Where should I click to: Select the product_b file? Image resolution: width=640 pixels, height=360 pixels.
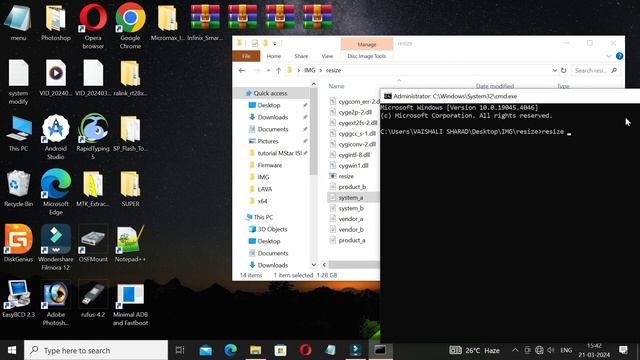352,187
